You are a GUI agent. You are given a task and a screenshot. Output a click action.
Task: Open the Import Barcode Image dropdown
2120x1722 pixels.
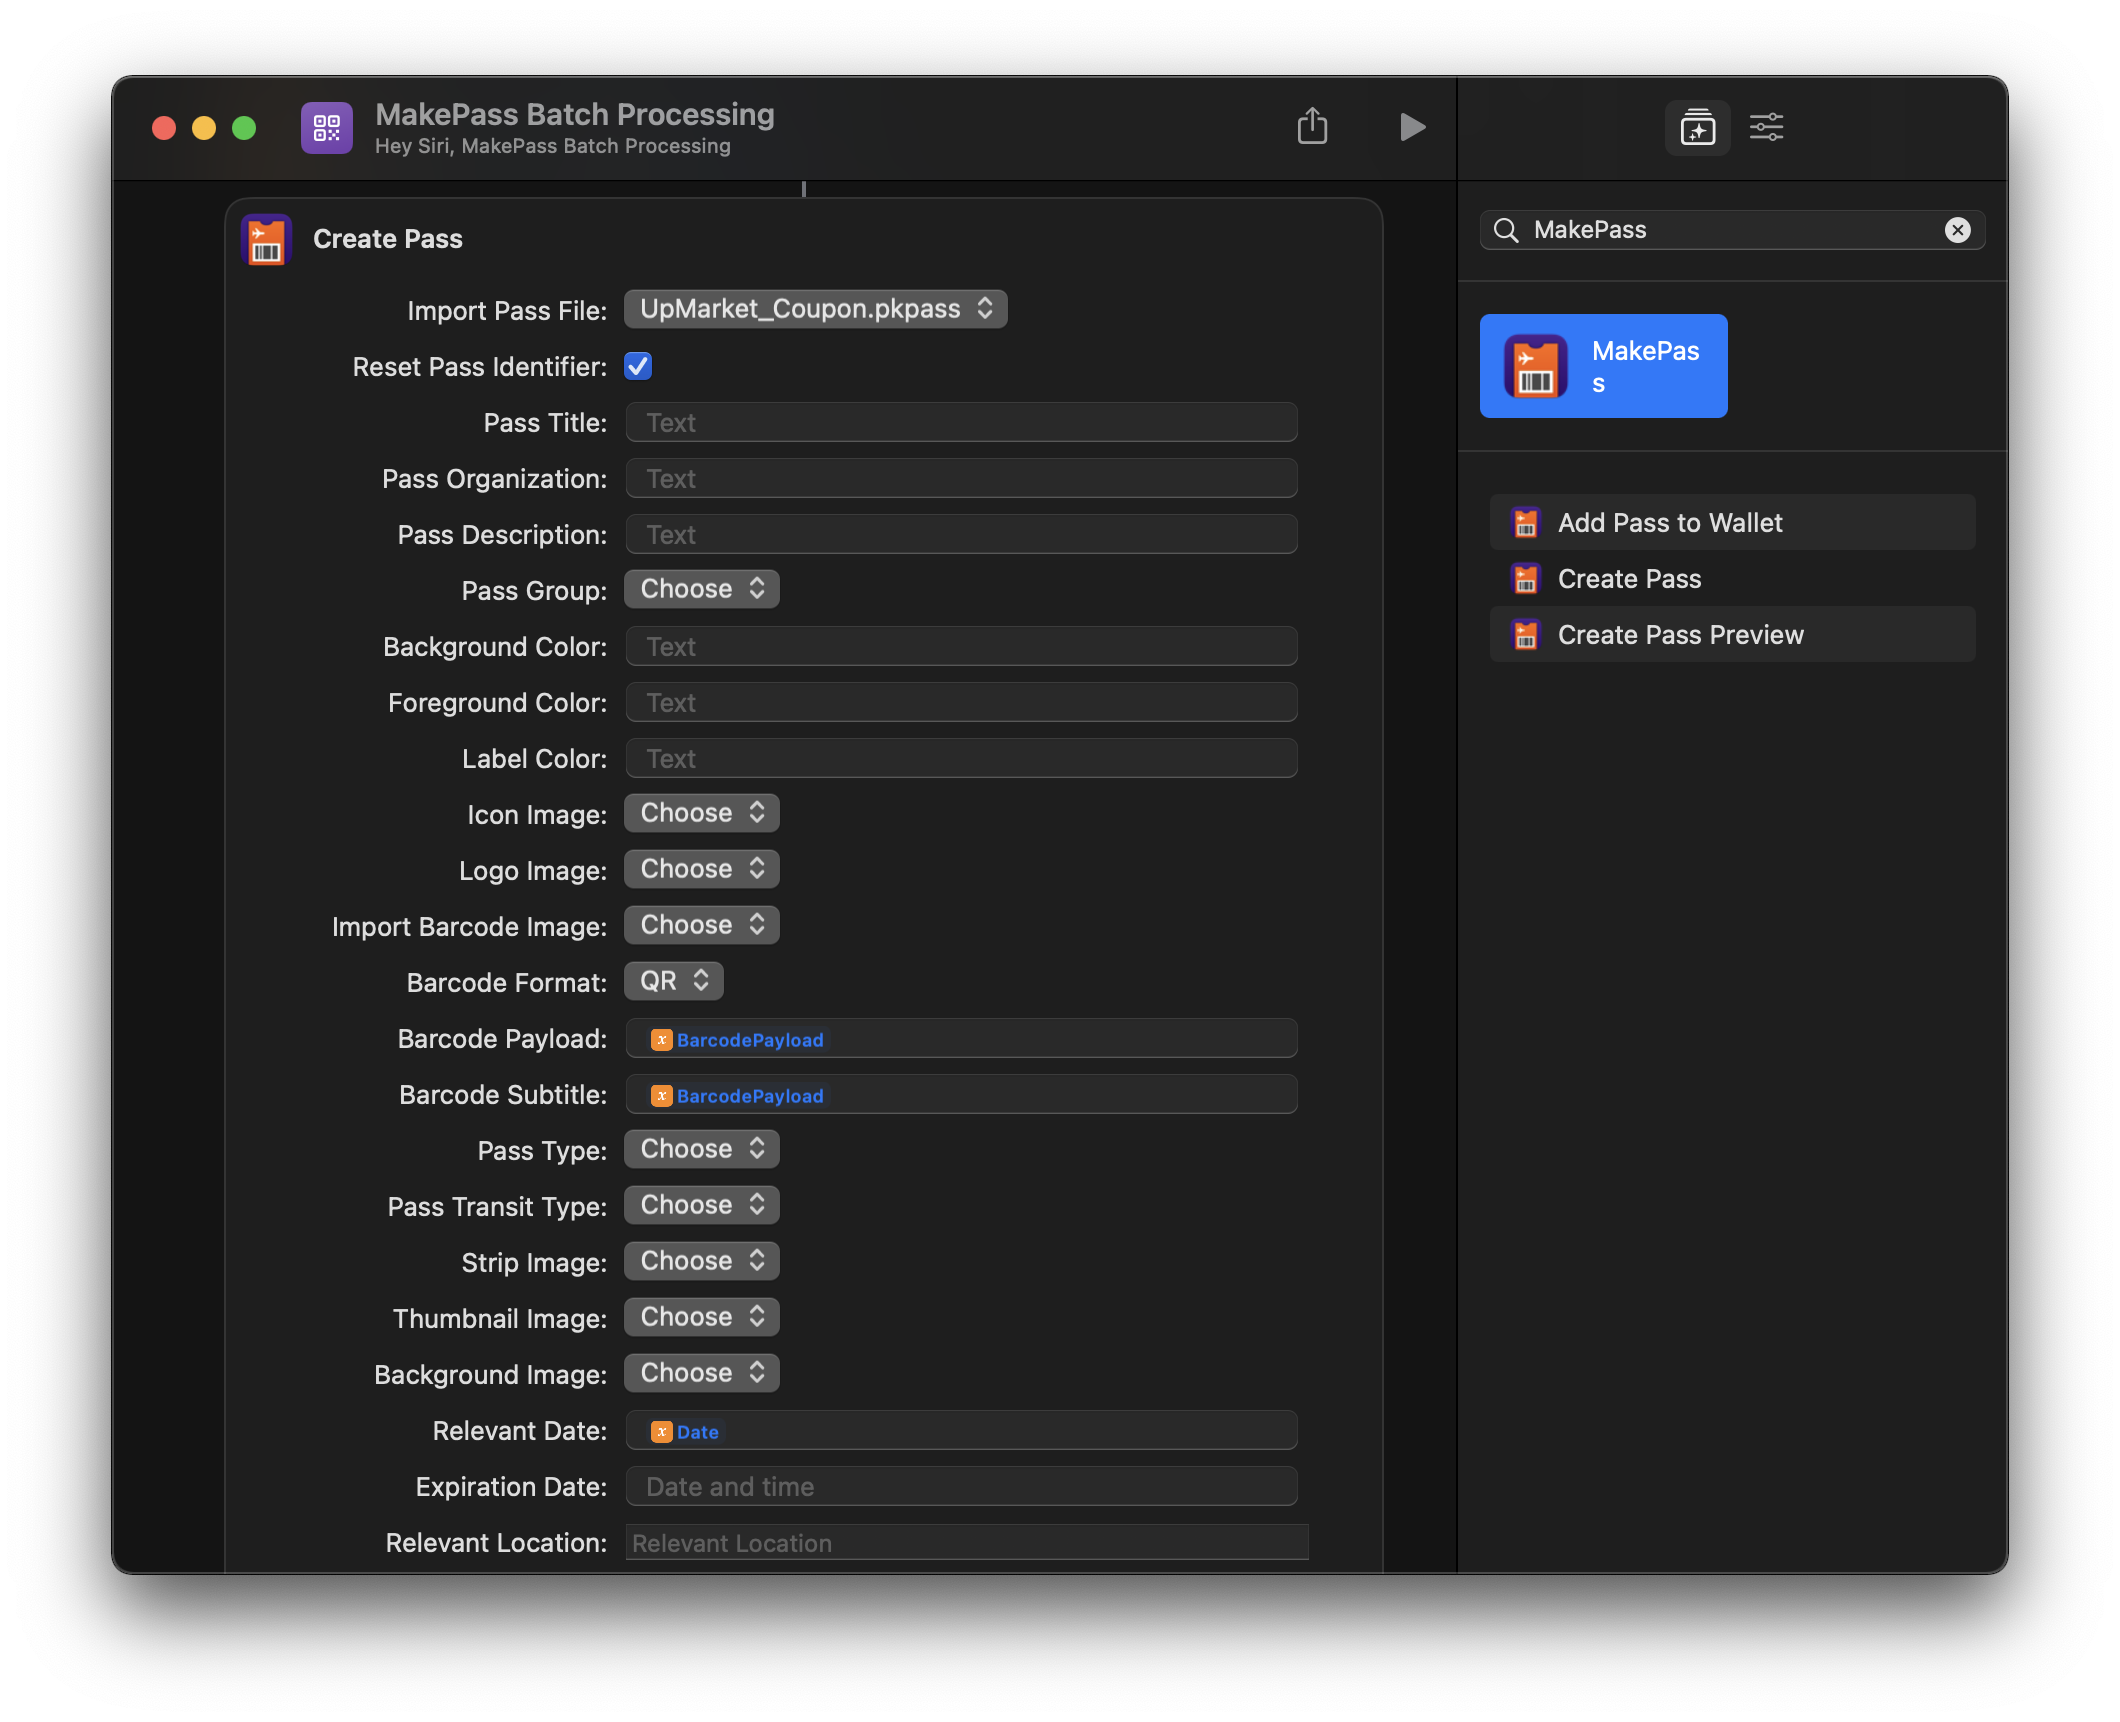click(701, 925)
